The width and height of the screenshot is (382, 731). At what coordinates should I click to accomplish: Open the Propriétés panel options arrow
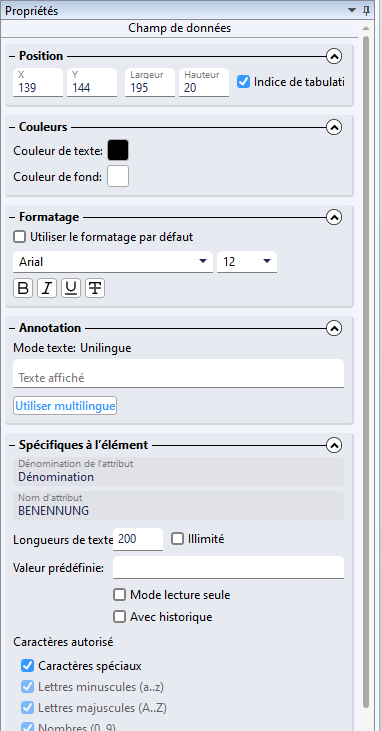[352, 10]
